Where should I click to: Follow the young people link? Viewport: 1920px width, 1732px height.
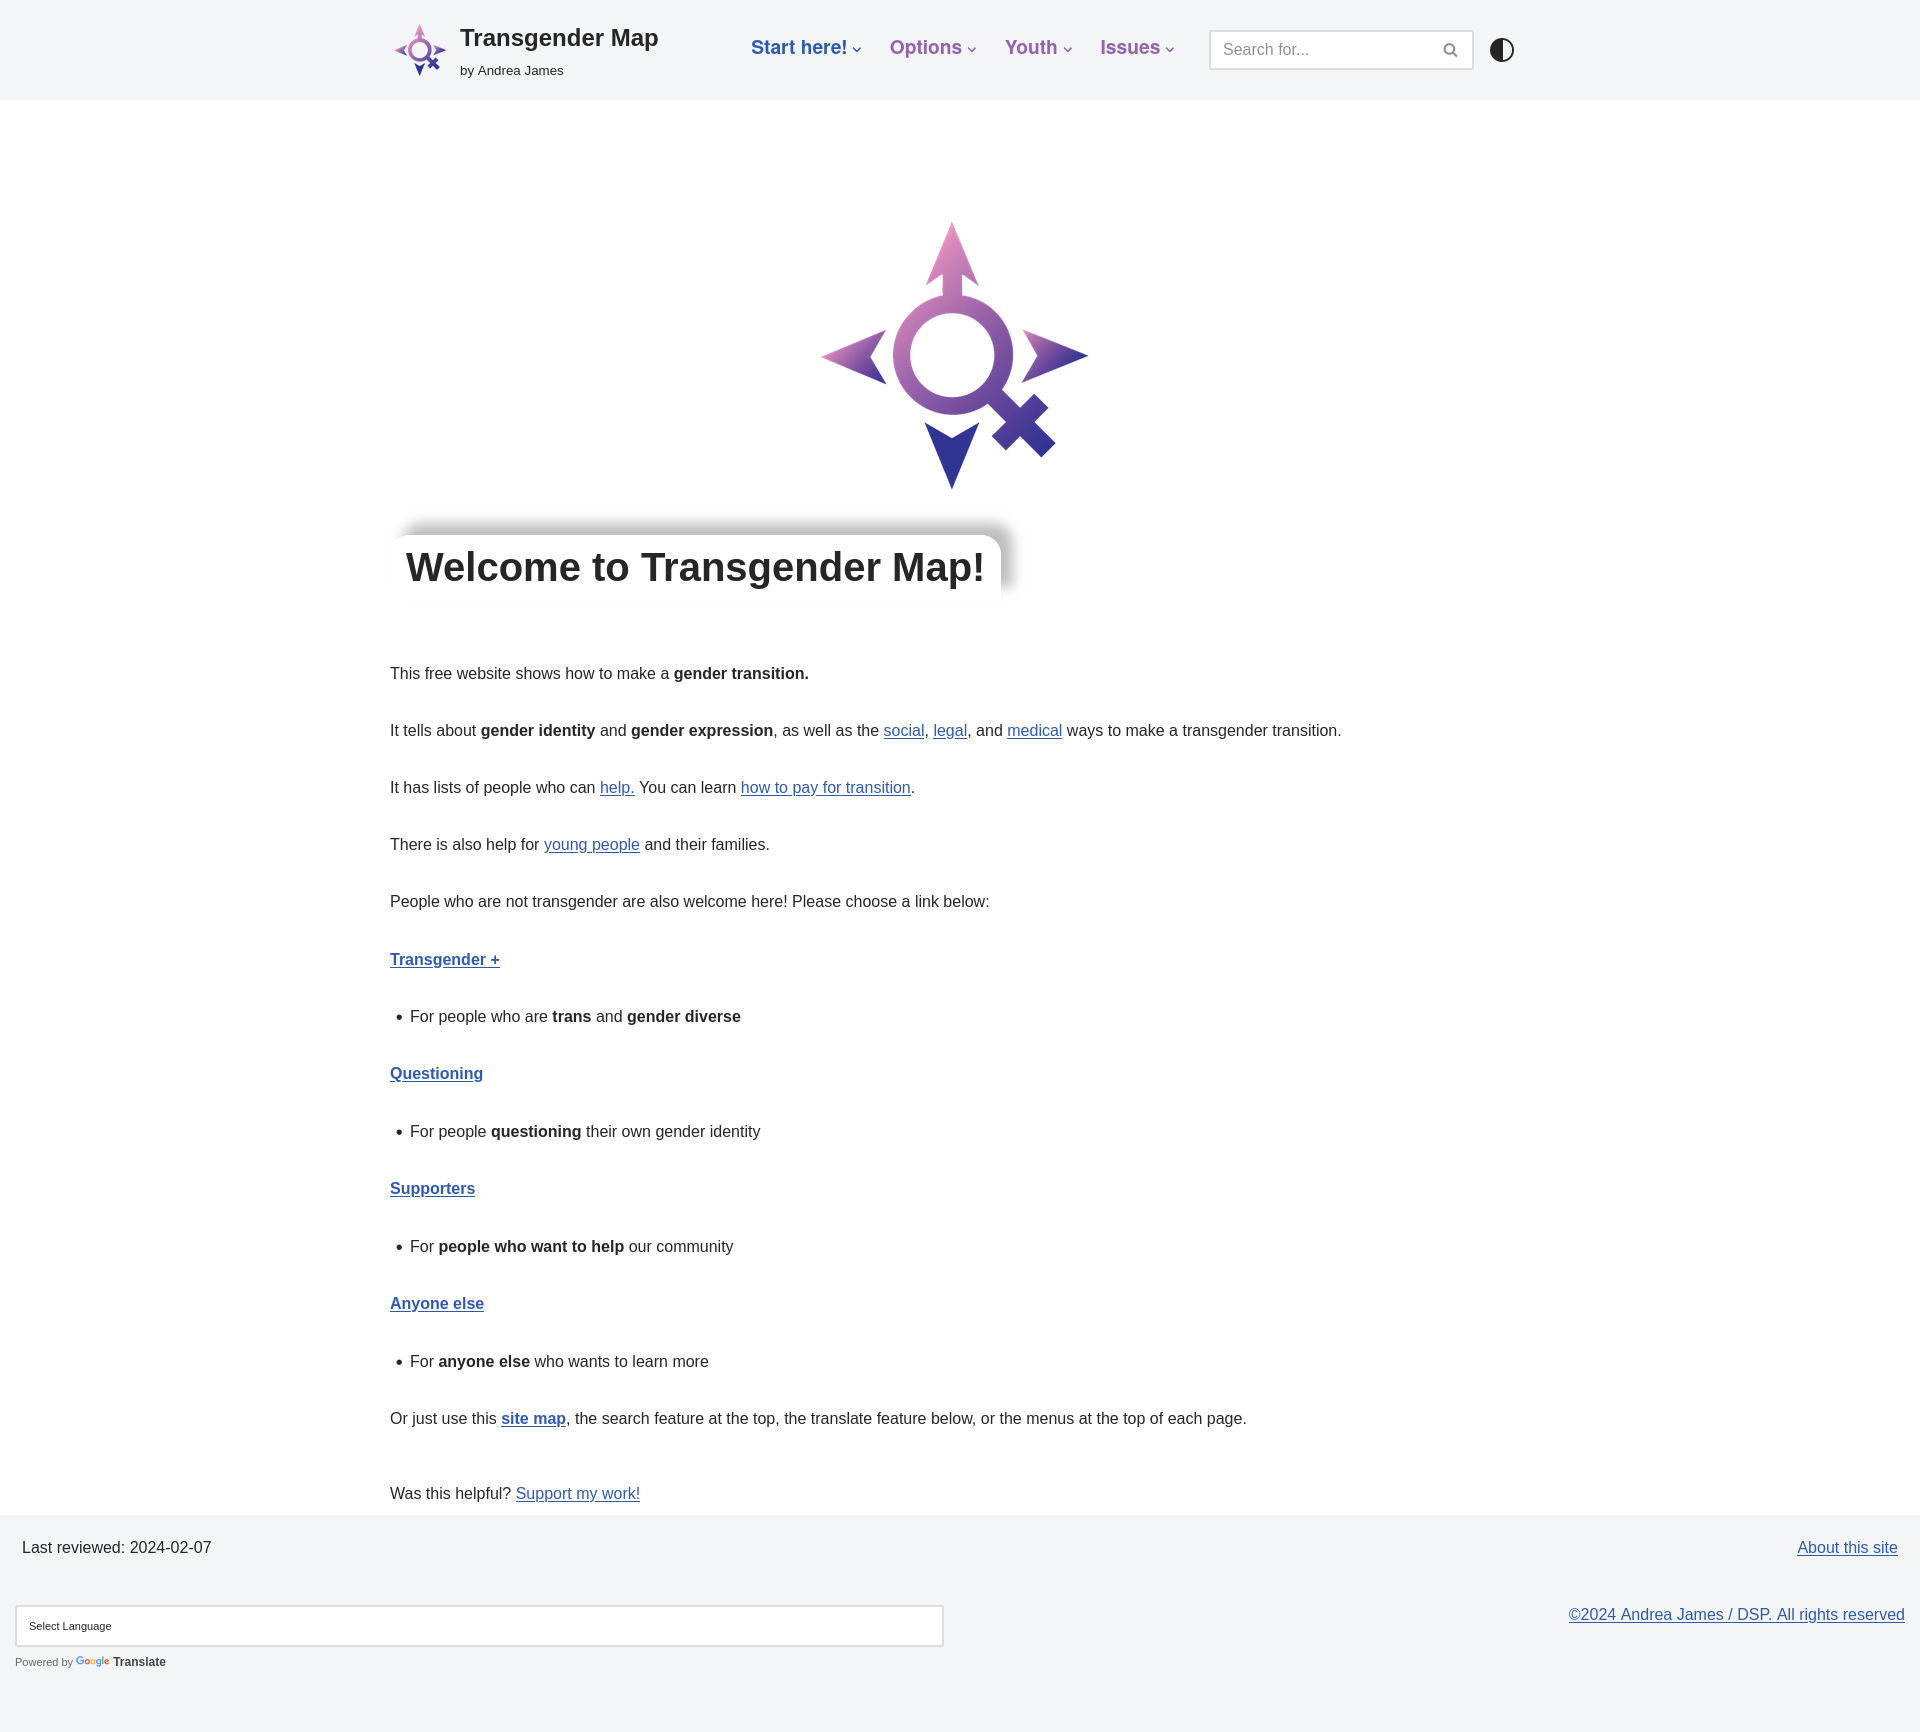tap(591, 845)
